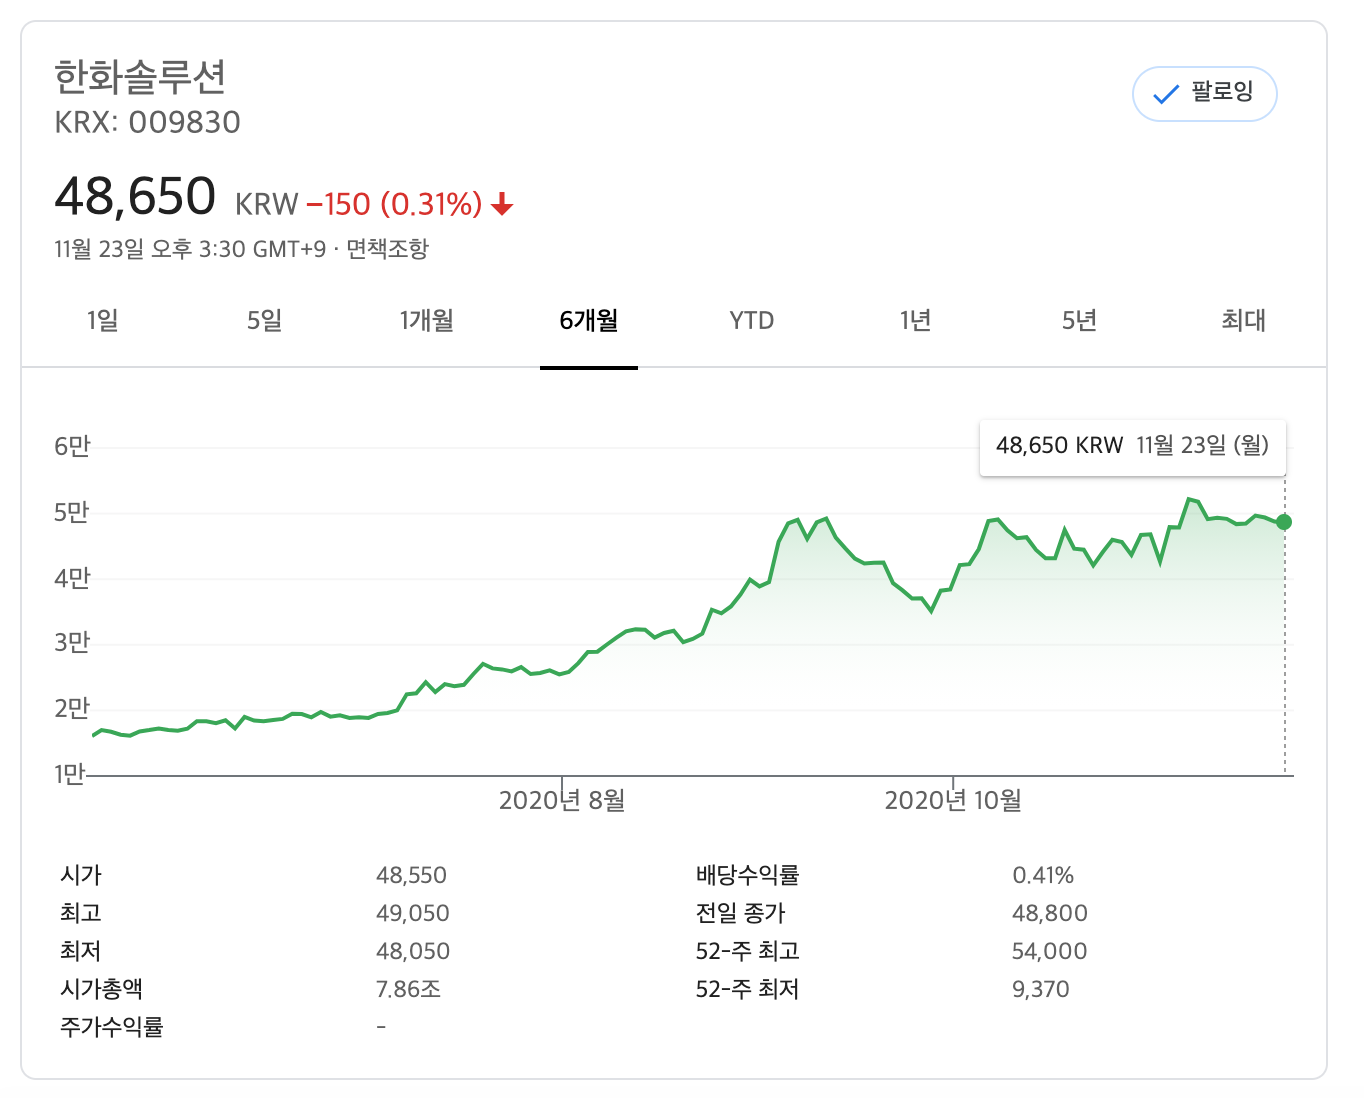1364x1098 pixels.
Task: Click the 2020년 10월 axis label
Action: pyautogui.click(x=953, y=800)
